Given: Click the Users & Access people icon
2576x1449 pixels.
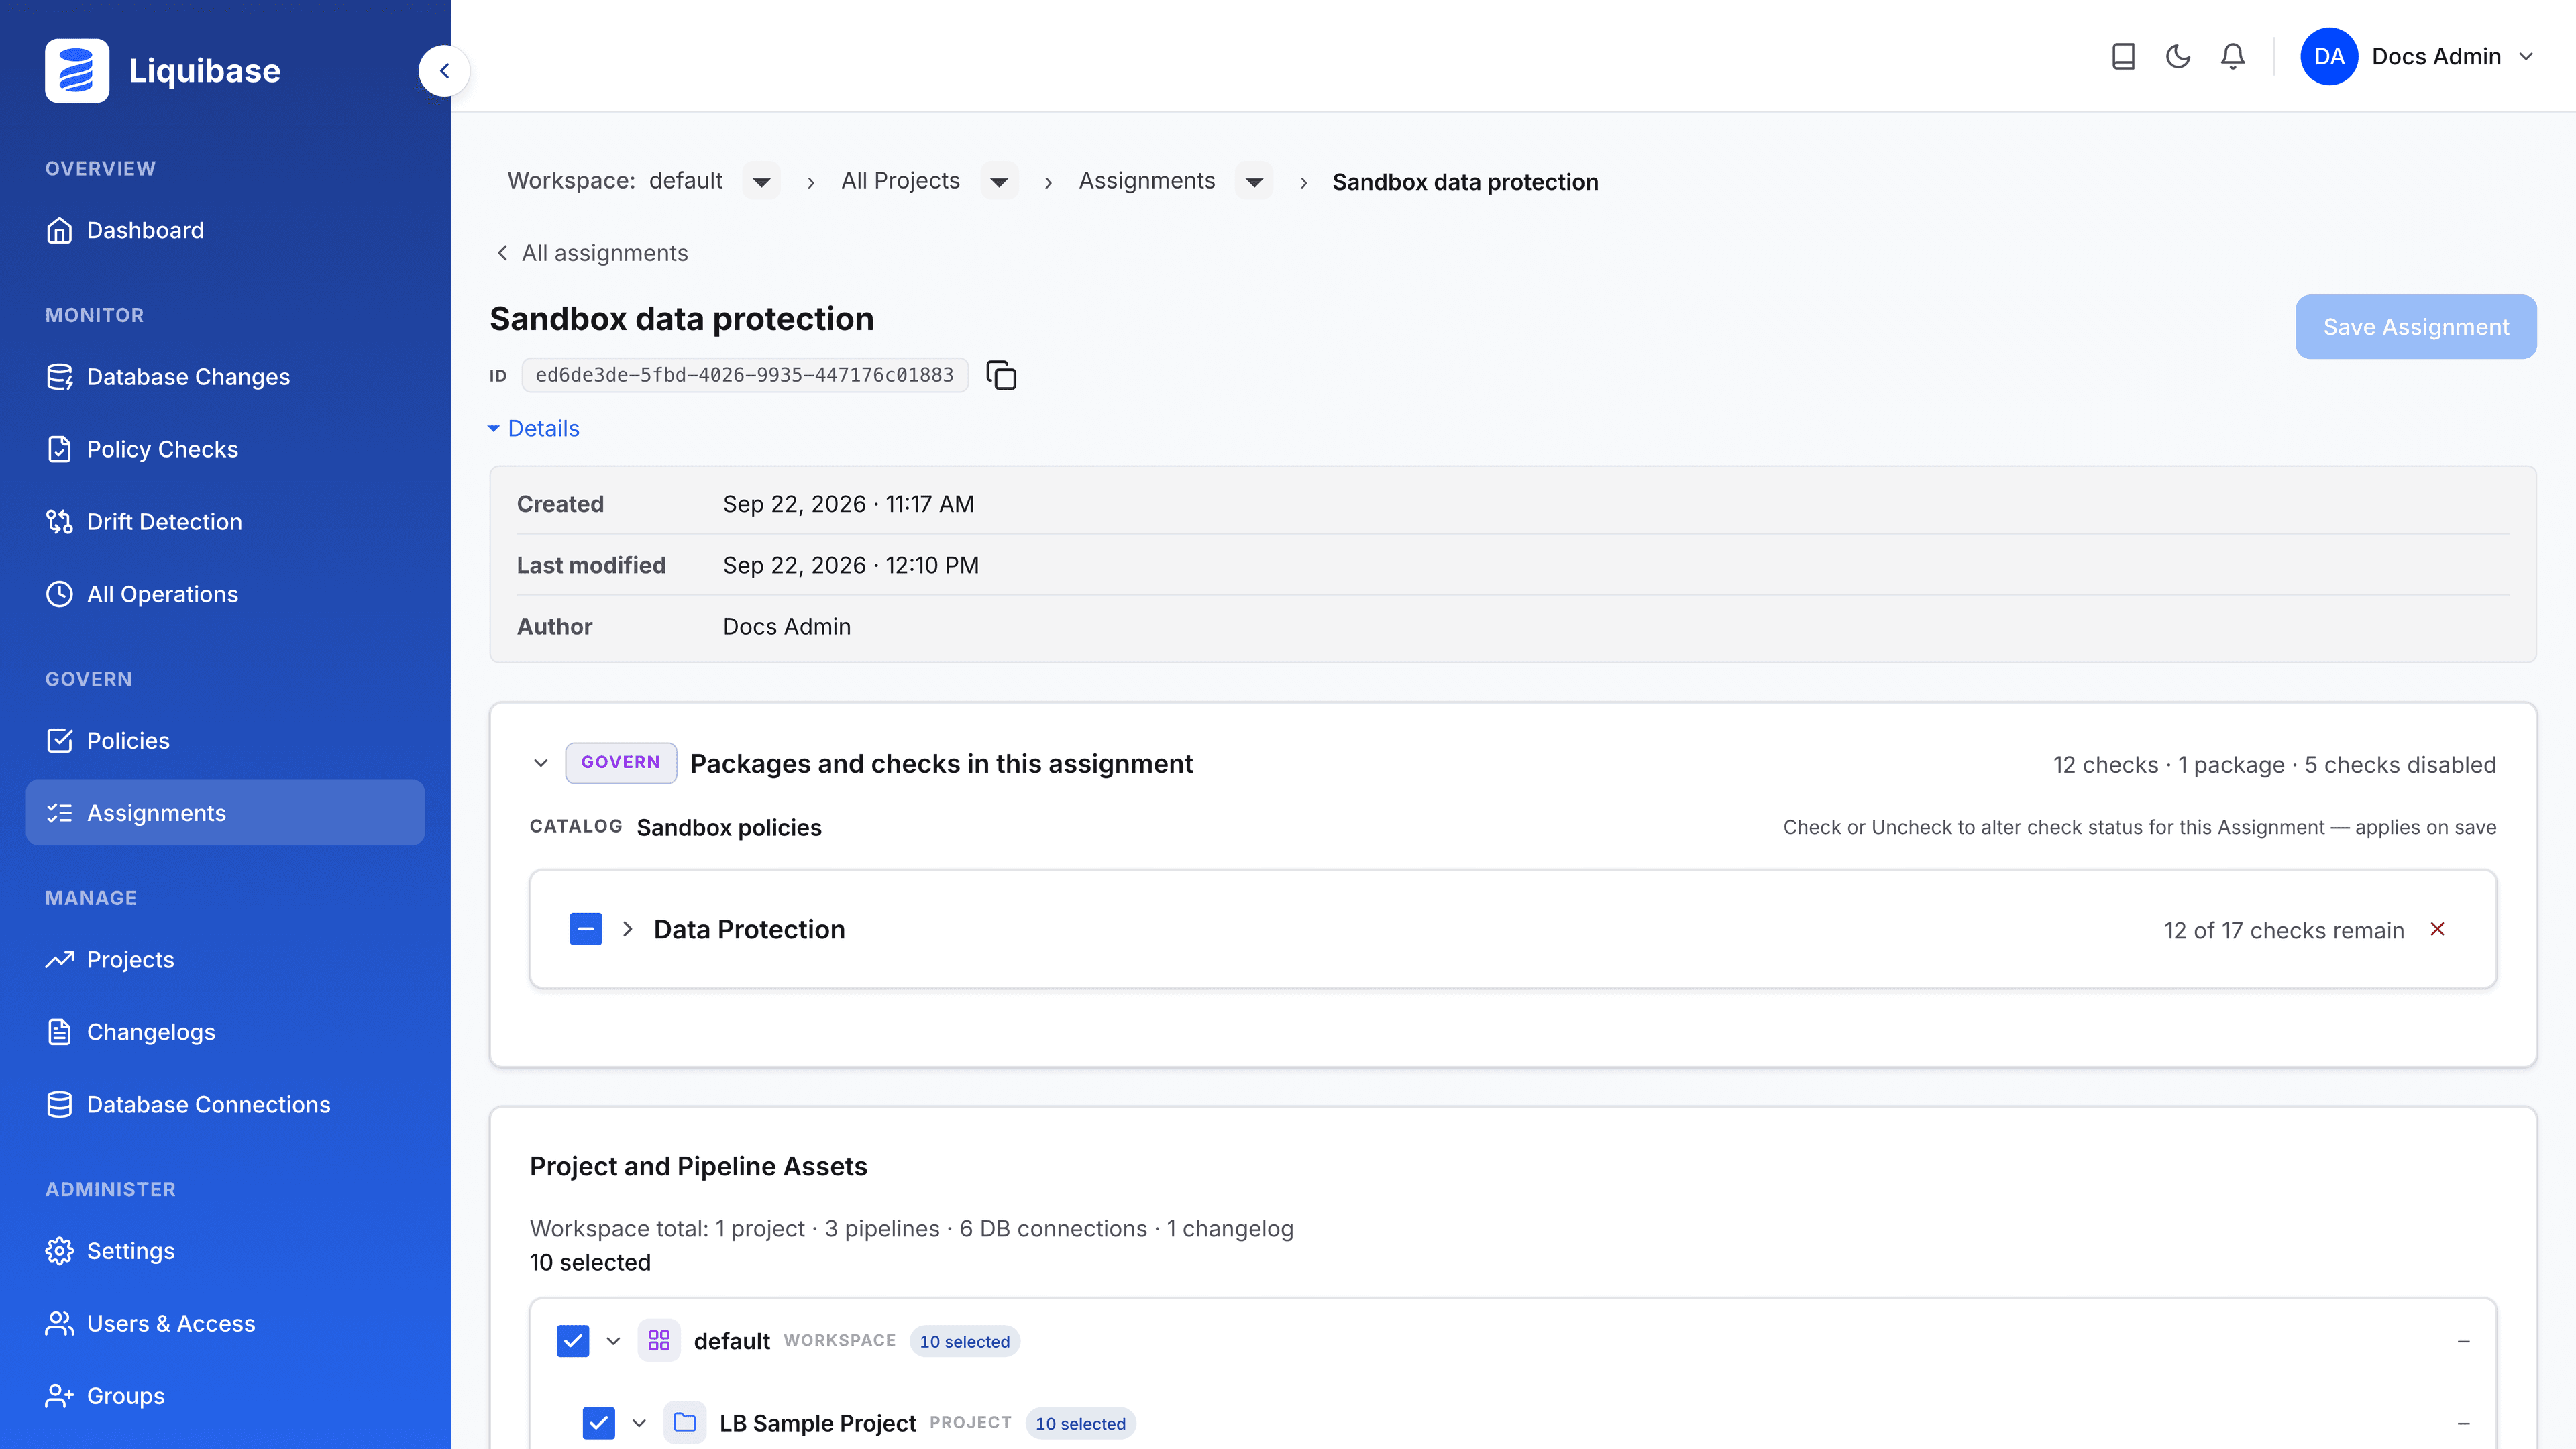Looking at the screenshot, I should point(59,1324).
